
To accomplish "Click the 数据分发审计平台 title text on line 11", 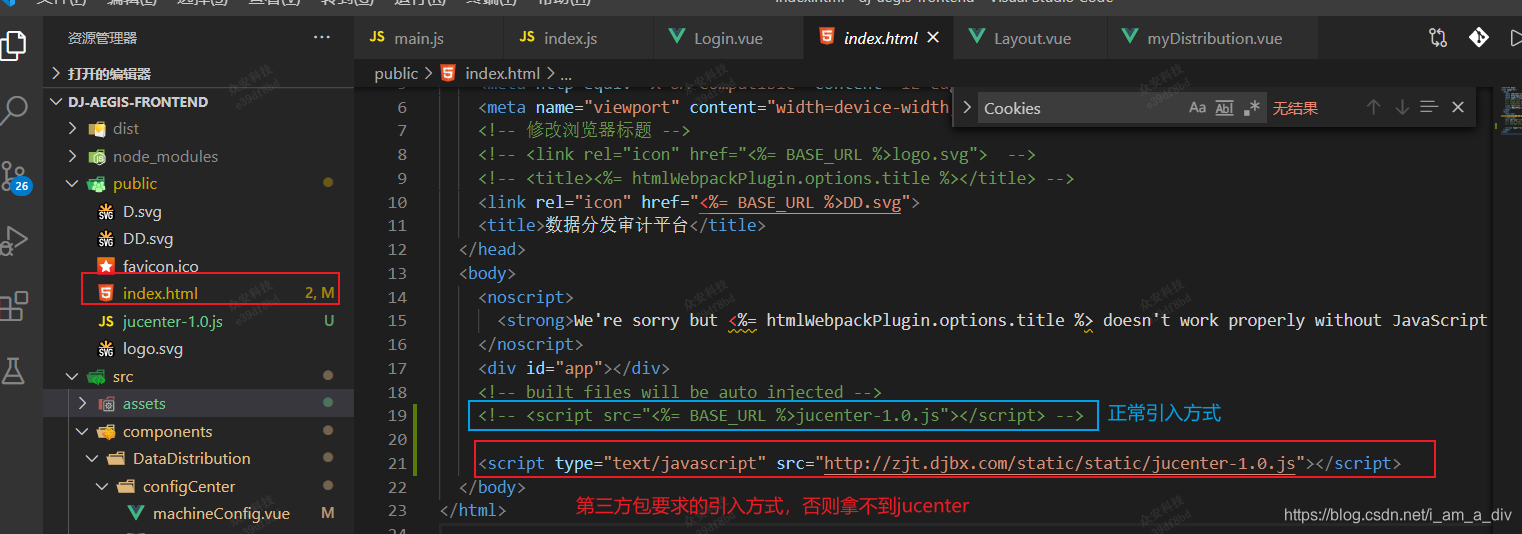I will coord(616,225).
